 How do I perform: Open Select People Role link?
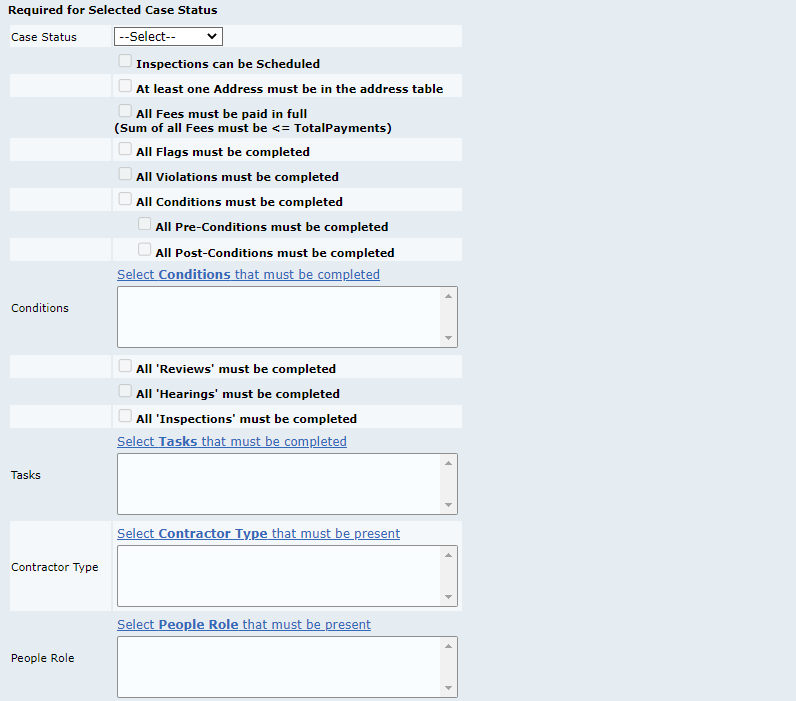click(244, 624)
